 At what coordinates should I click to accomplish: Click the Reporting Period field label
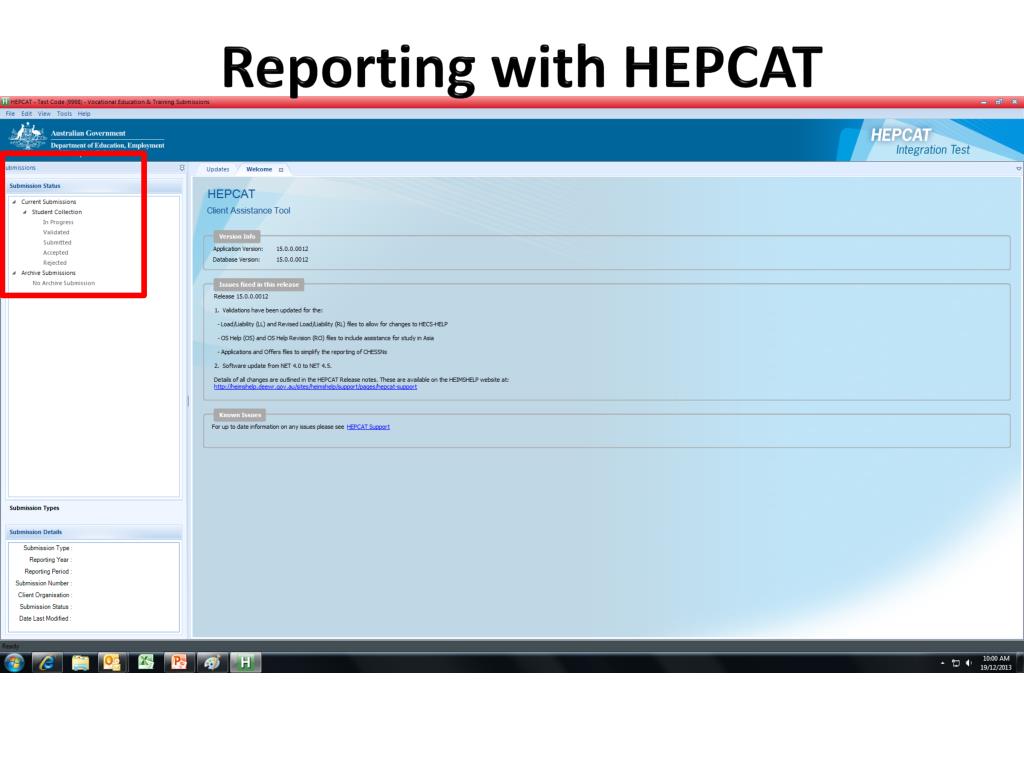point(48,572)
